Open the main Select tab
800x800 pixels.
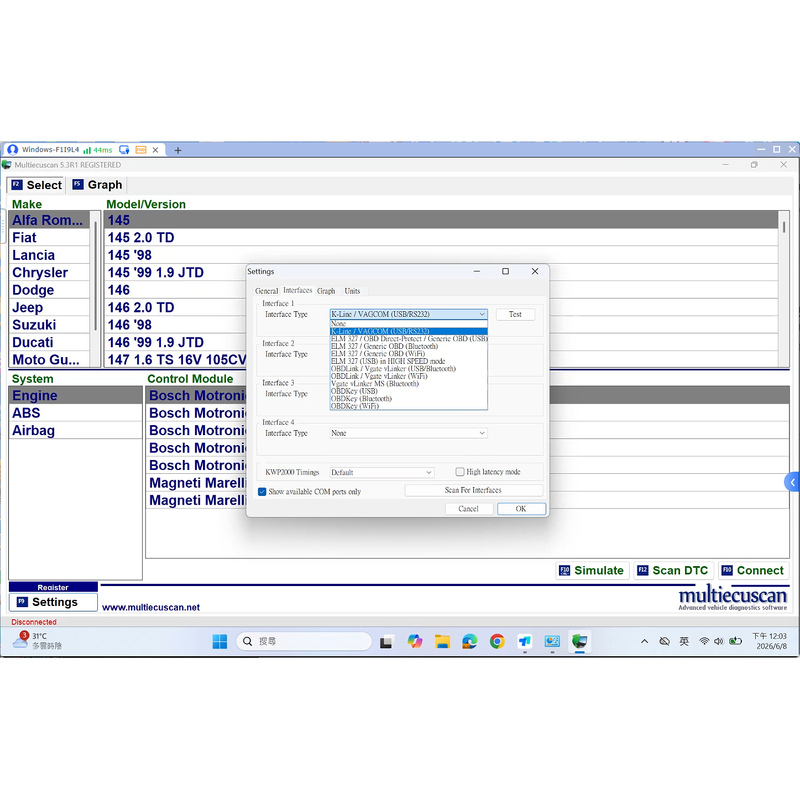(x=37, y=185)
